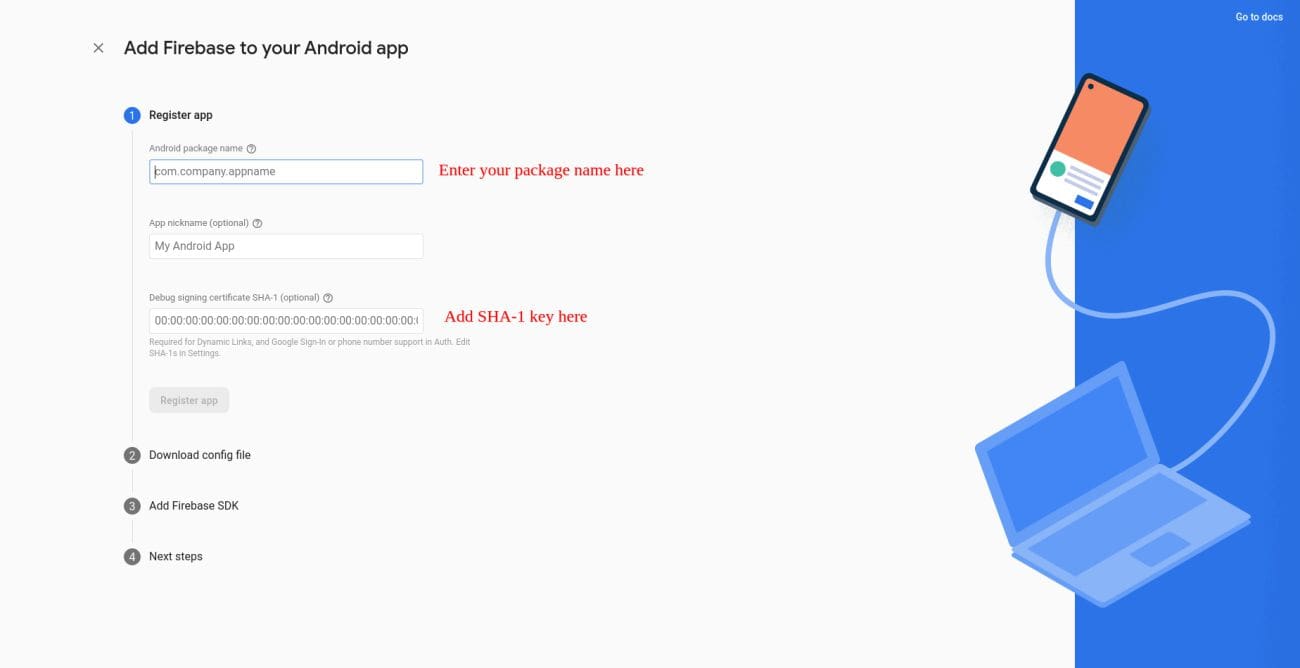The height and width of the screenshot is (668, 1300).
Task: Click the help icon beside Debug signing certificate
Action: [x=328, y=298]
